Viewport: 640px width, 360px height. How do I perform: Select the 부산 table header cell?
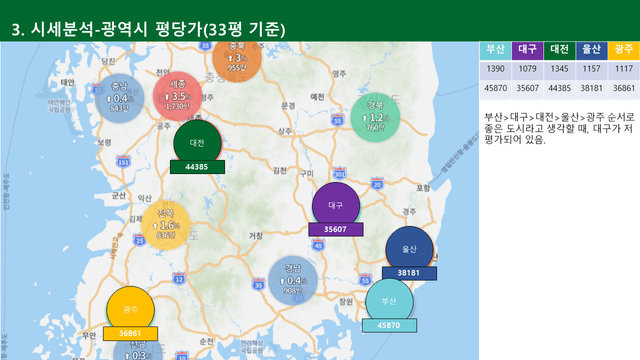496,51
